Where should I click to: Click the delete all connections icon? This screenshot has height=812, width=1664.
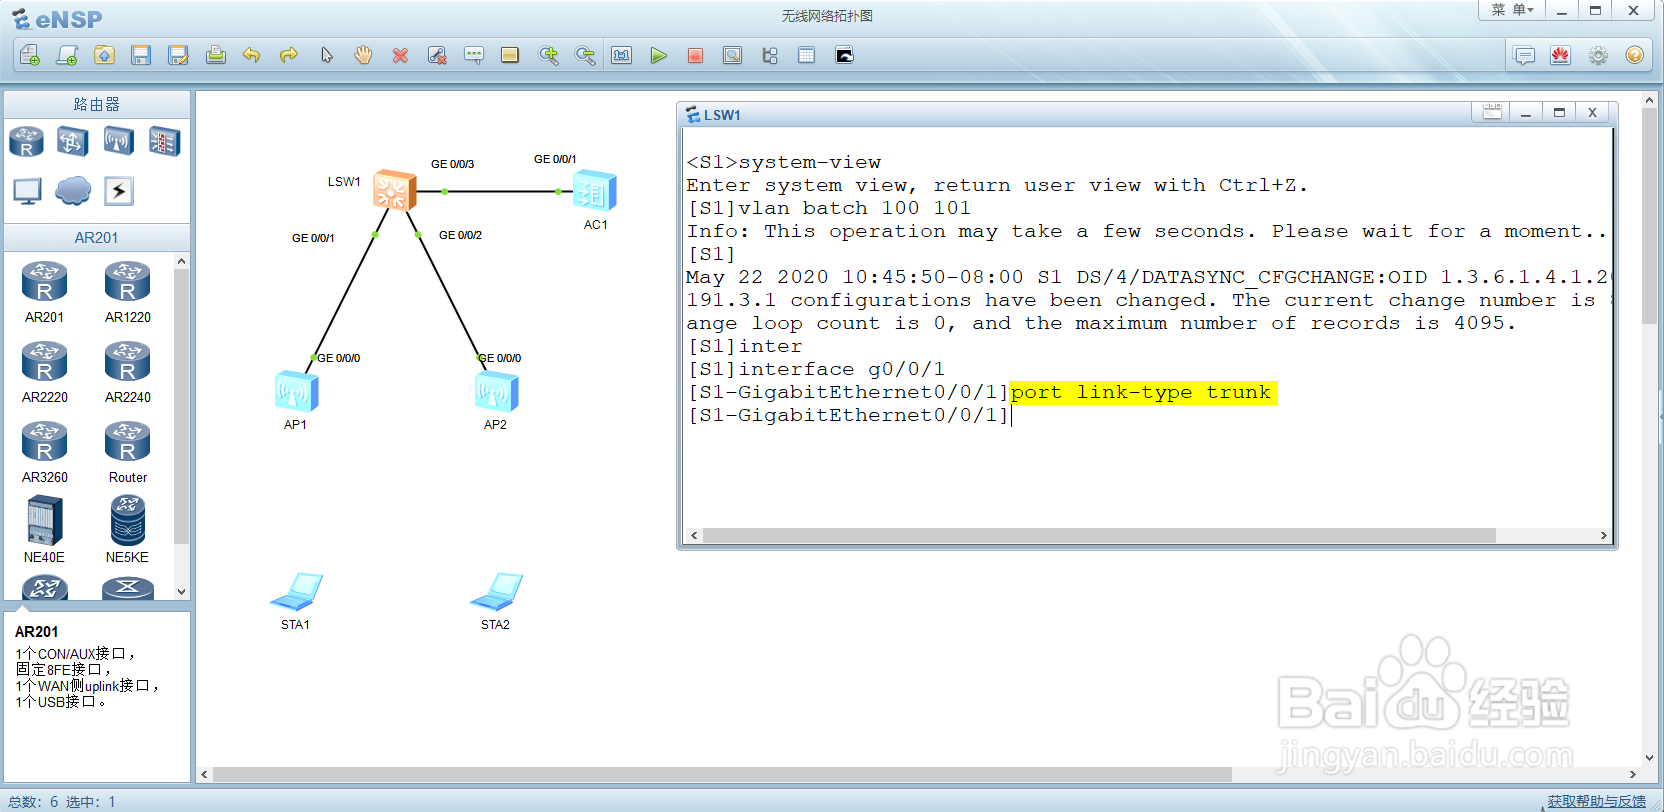(x=437, y=55)
